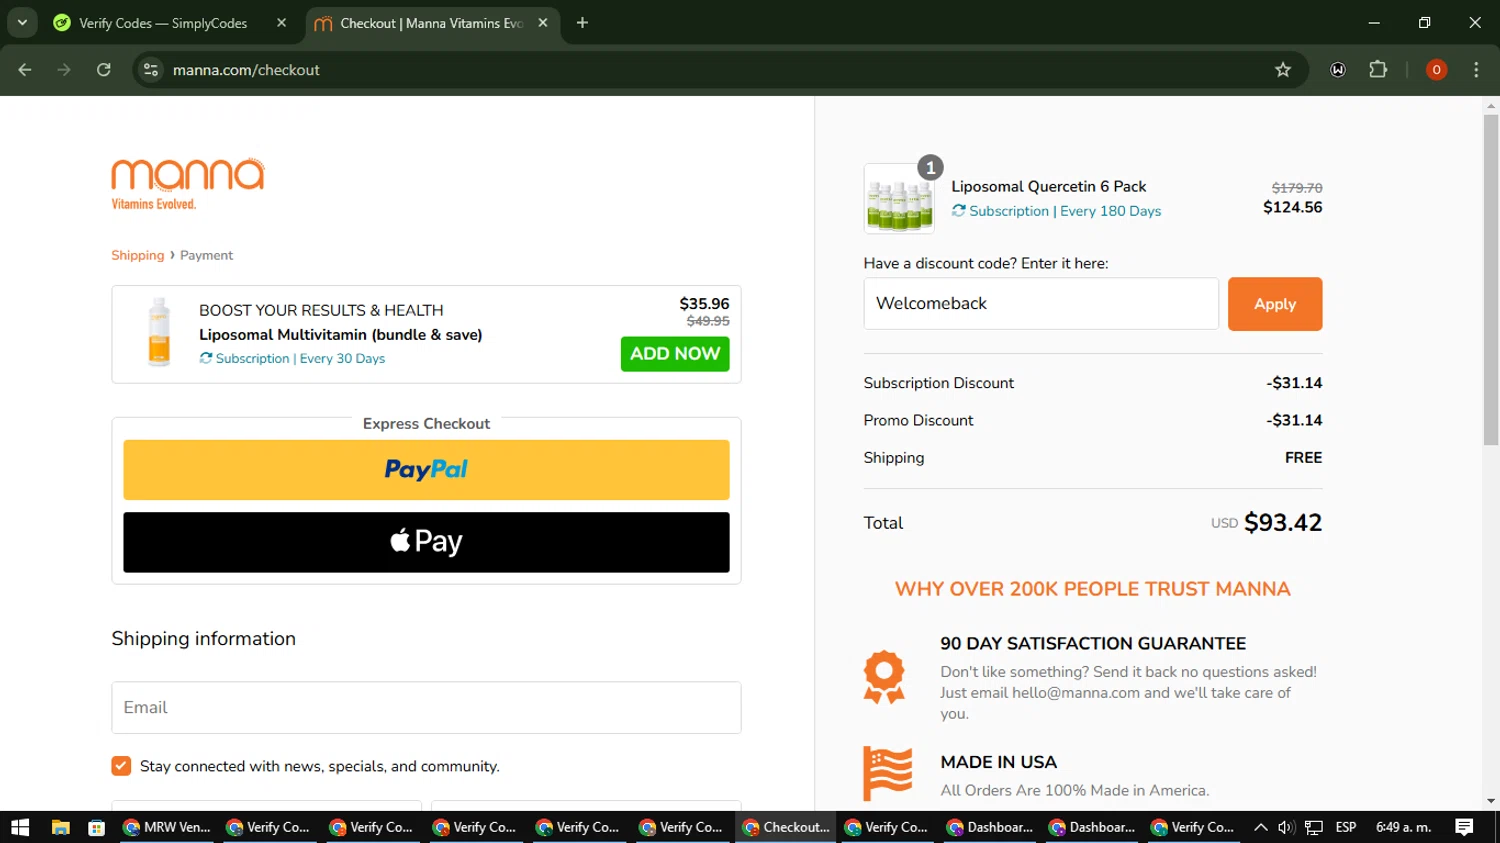Click the BOOST YOUR RESULTS & HEALTH text

(321, 310)
